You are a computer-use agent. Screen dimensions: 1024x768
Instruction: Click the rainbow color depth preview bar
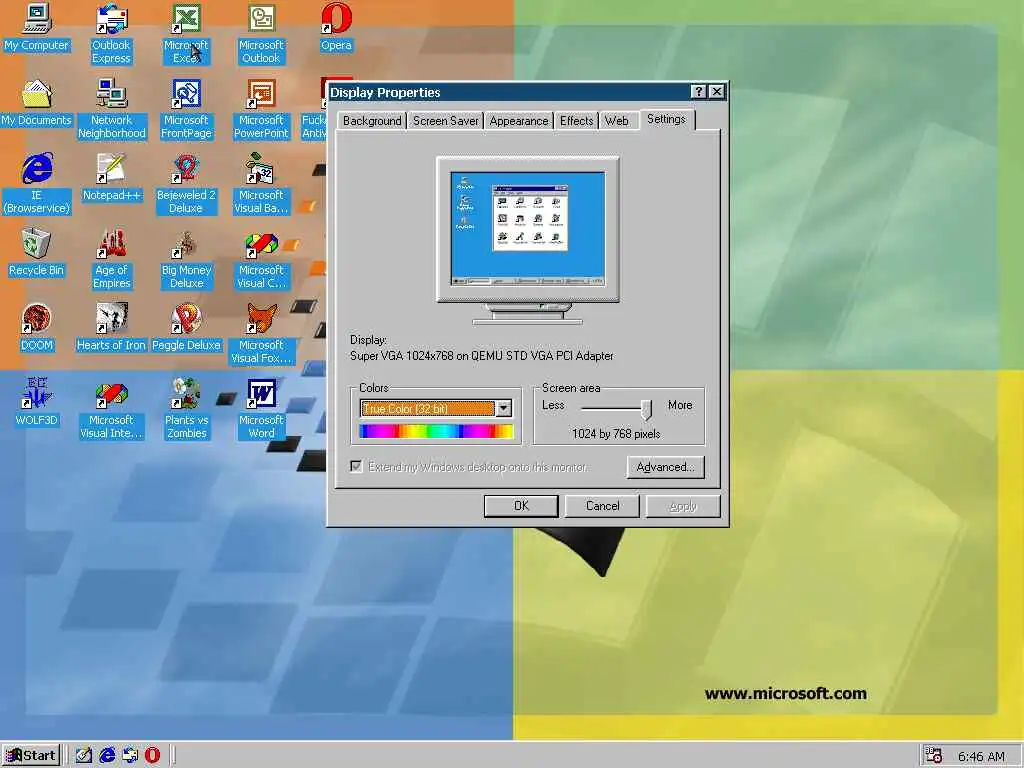pyautogui.click(x=436, y=431)
